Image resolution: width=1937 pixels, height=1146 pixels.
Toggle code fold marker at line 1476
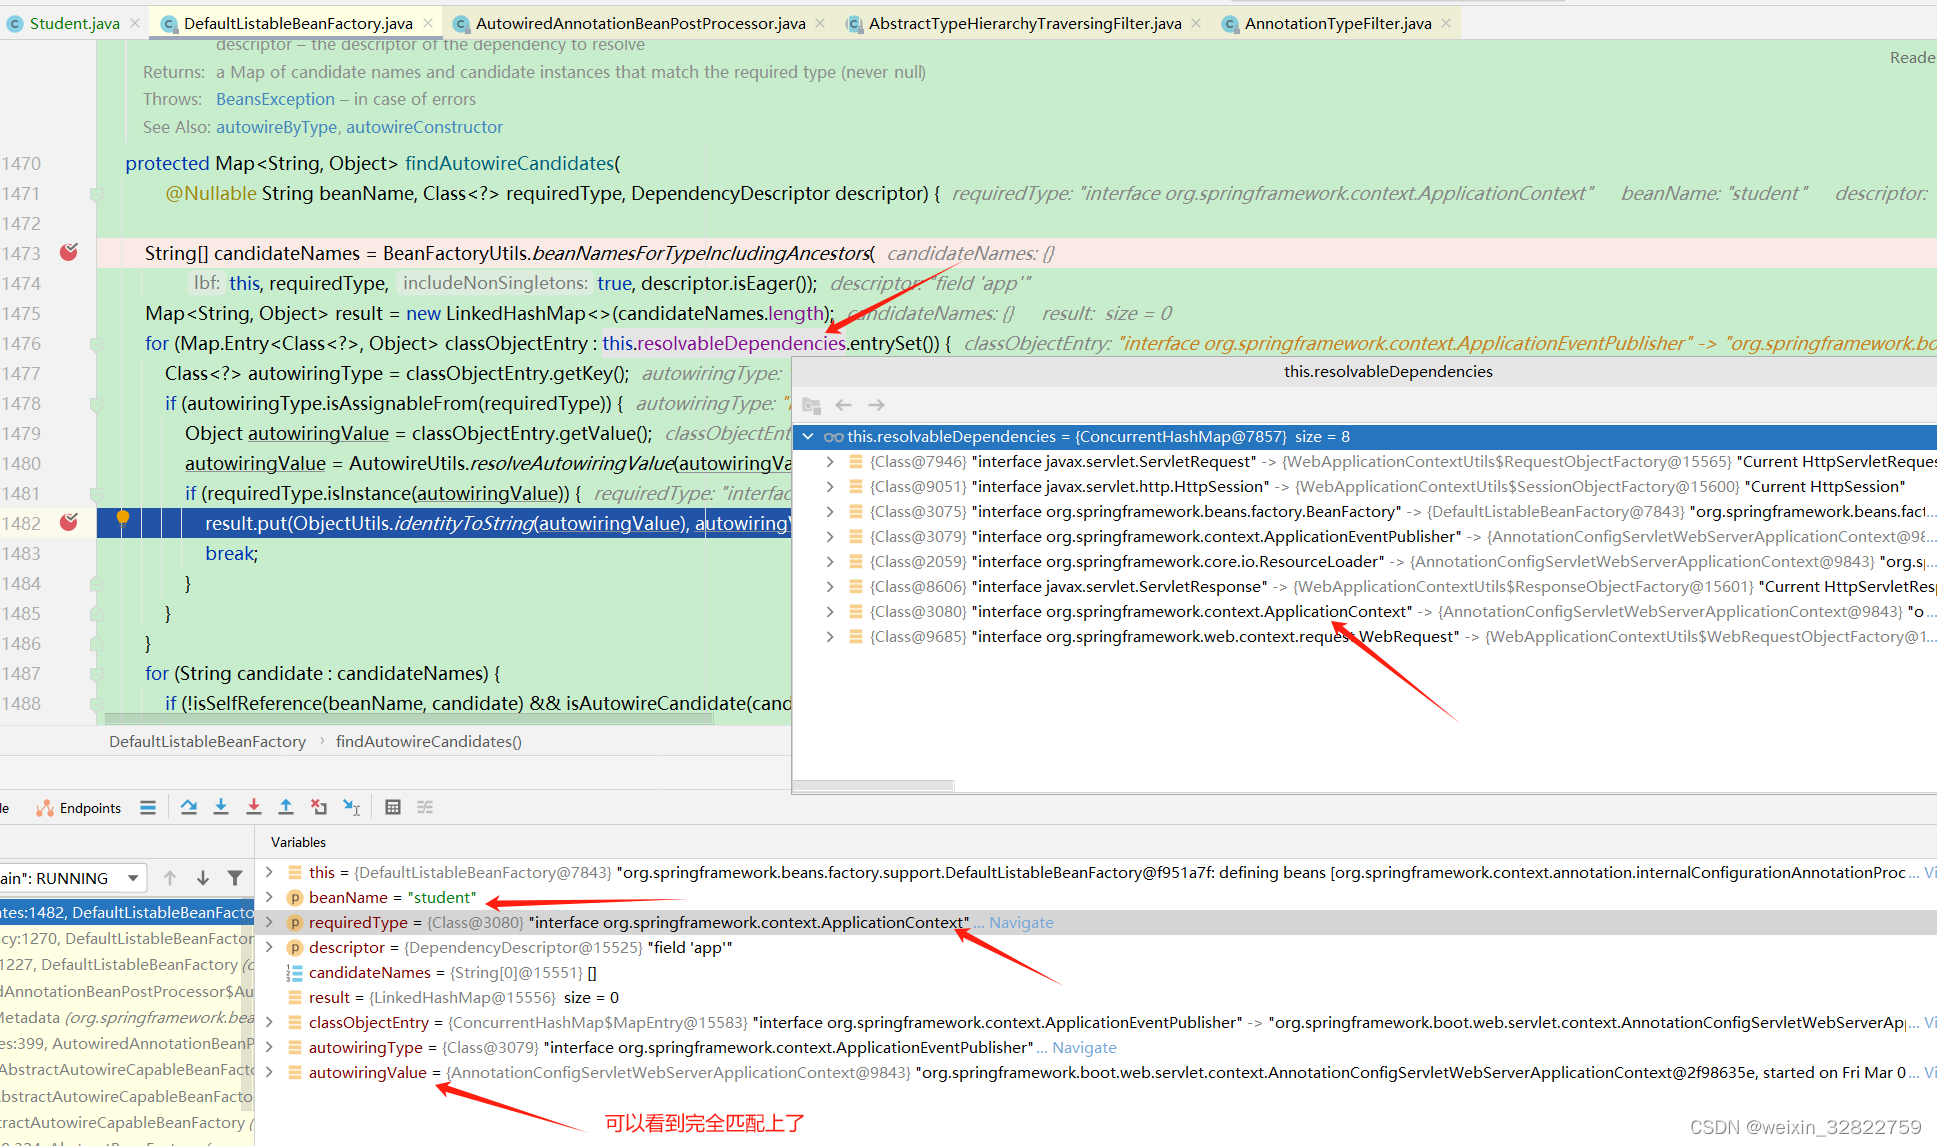click(x=96, y=344)
